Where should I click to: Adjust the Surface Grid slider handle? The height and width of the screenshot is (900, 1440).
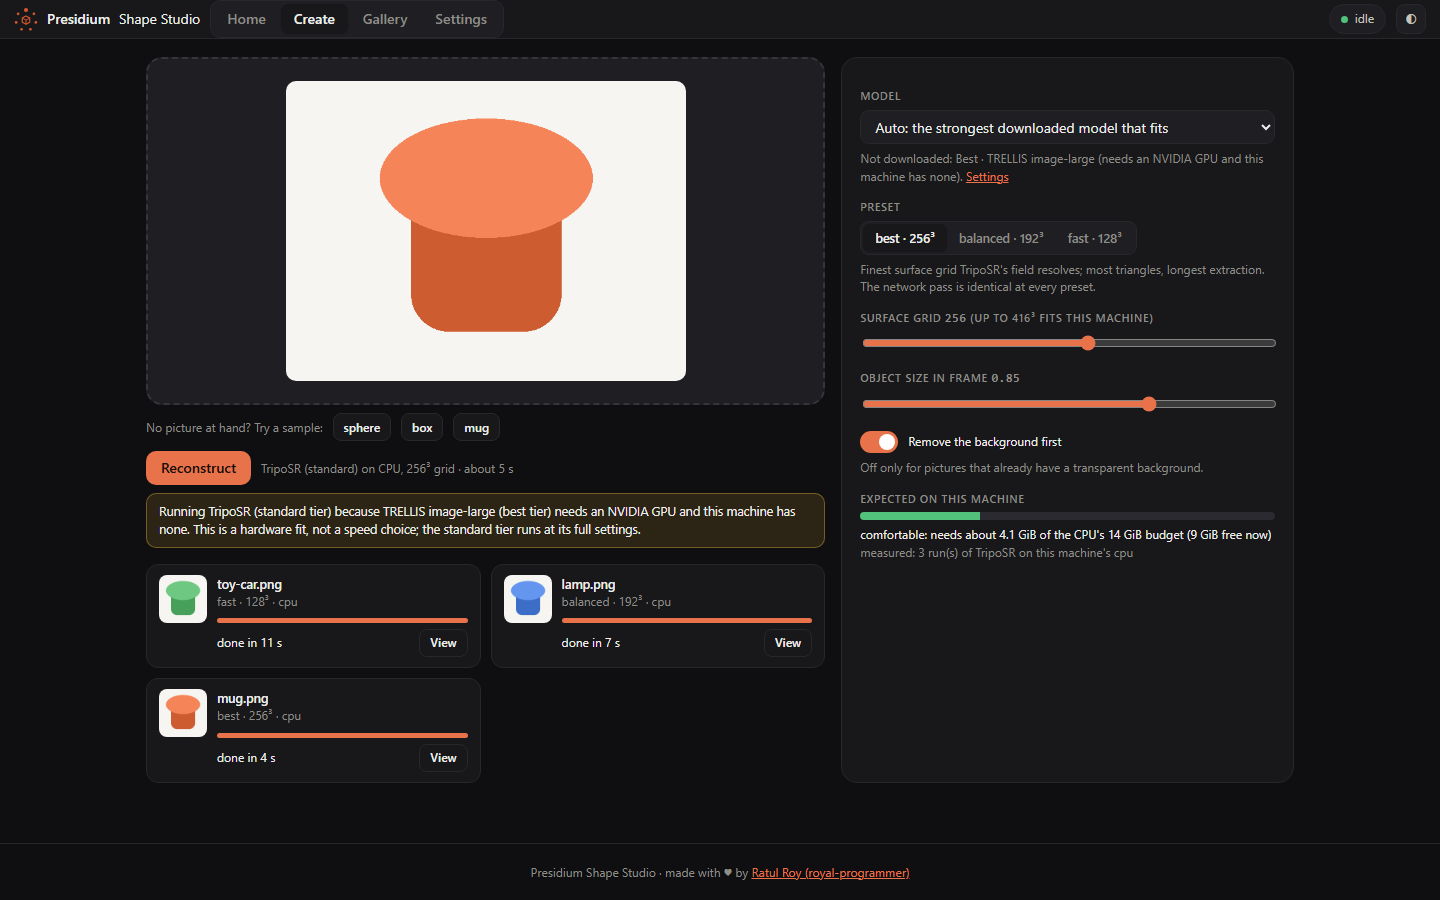[1088, 343]
